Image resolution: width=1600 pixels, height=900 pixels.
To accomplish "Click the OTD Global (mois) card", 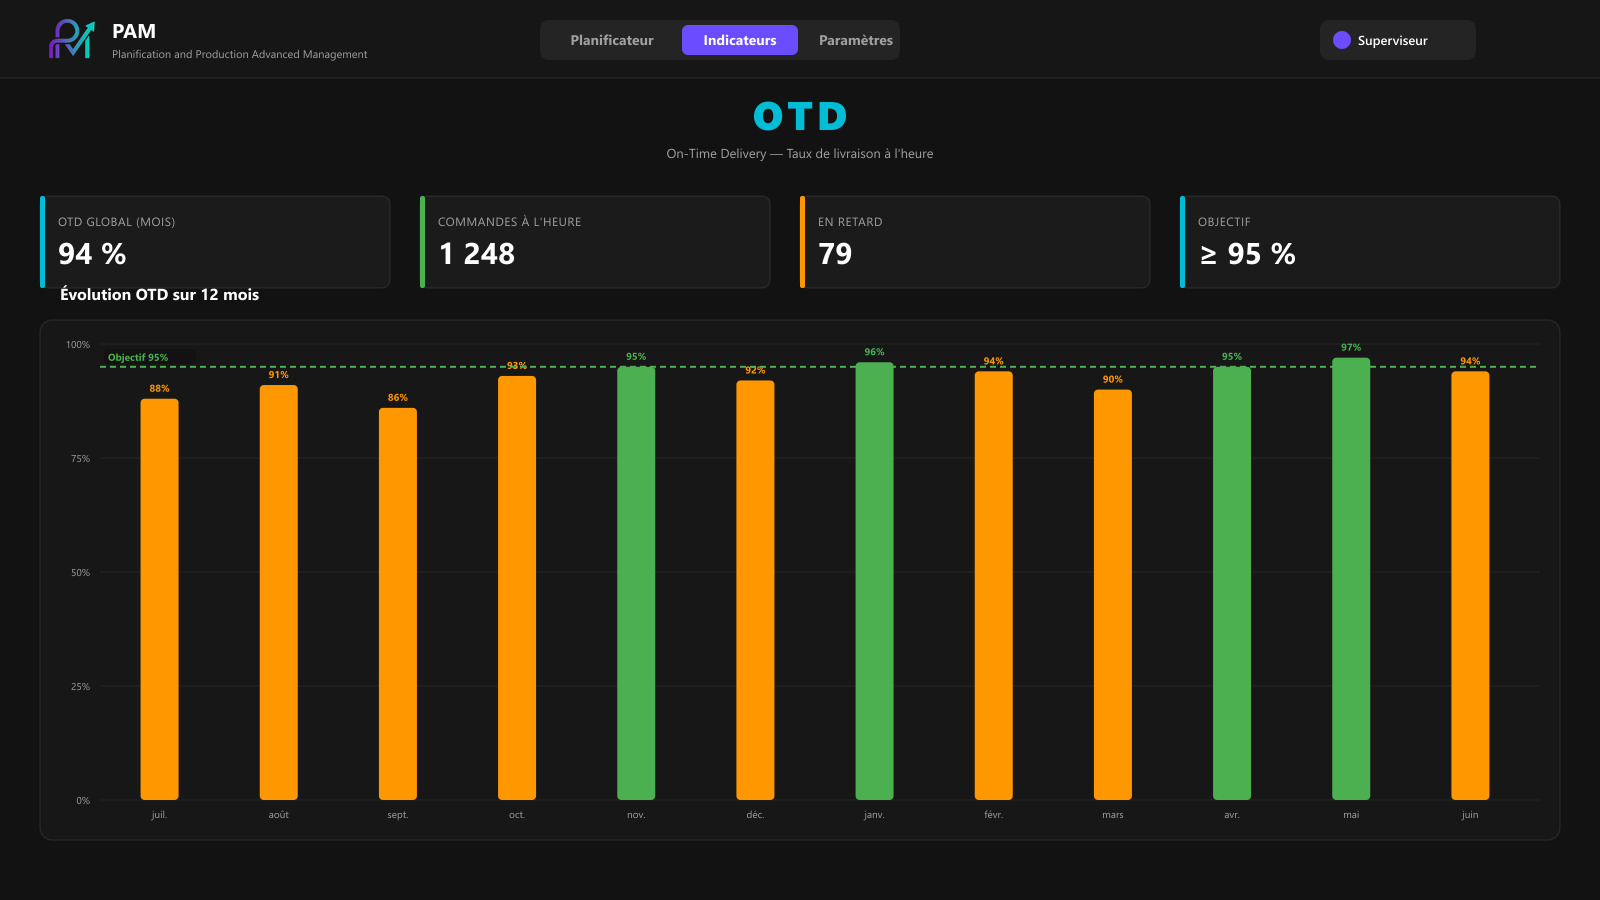I will tap(215, 242).
